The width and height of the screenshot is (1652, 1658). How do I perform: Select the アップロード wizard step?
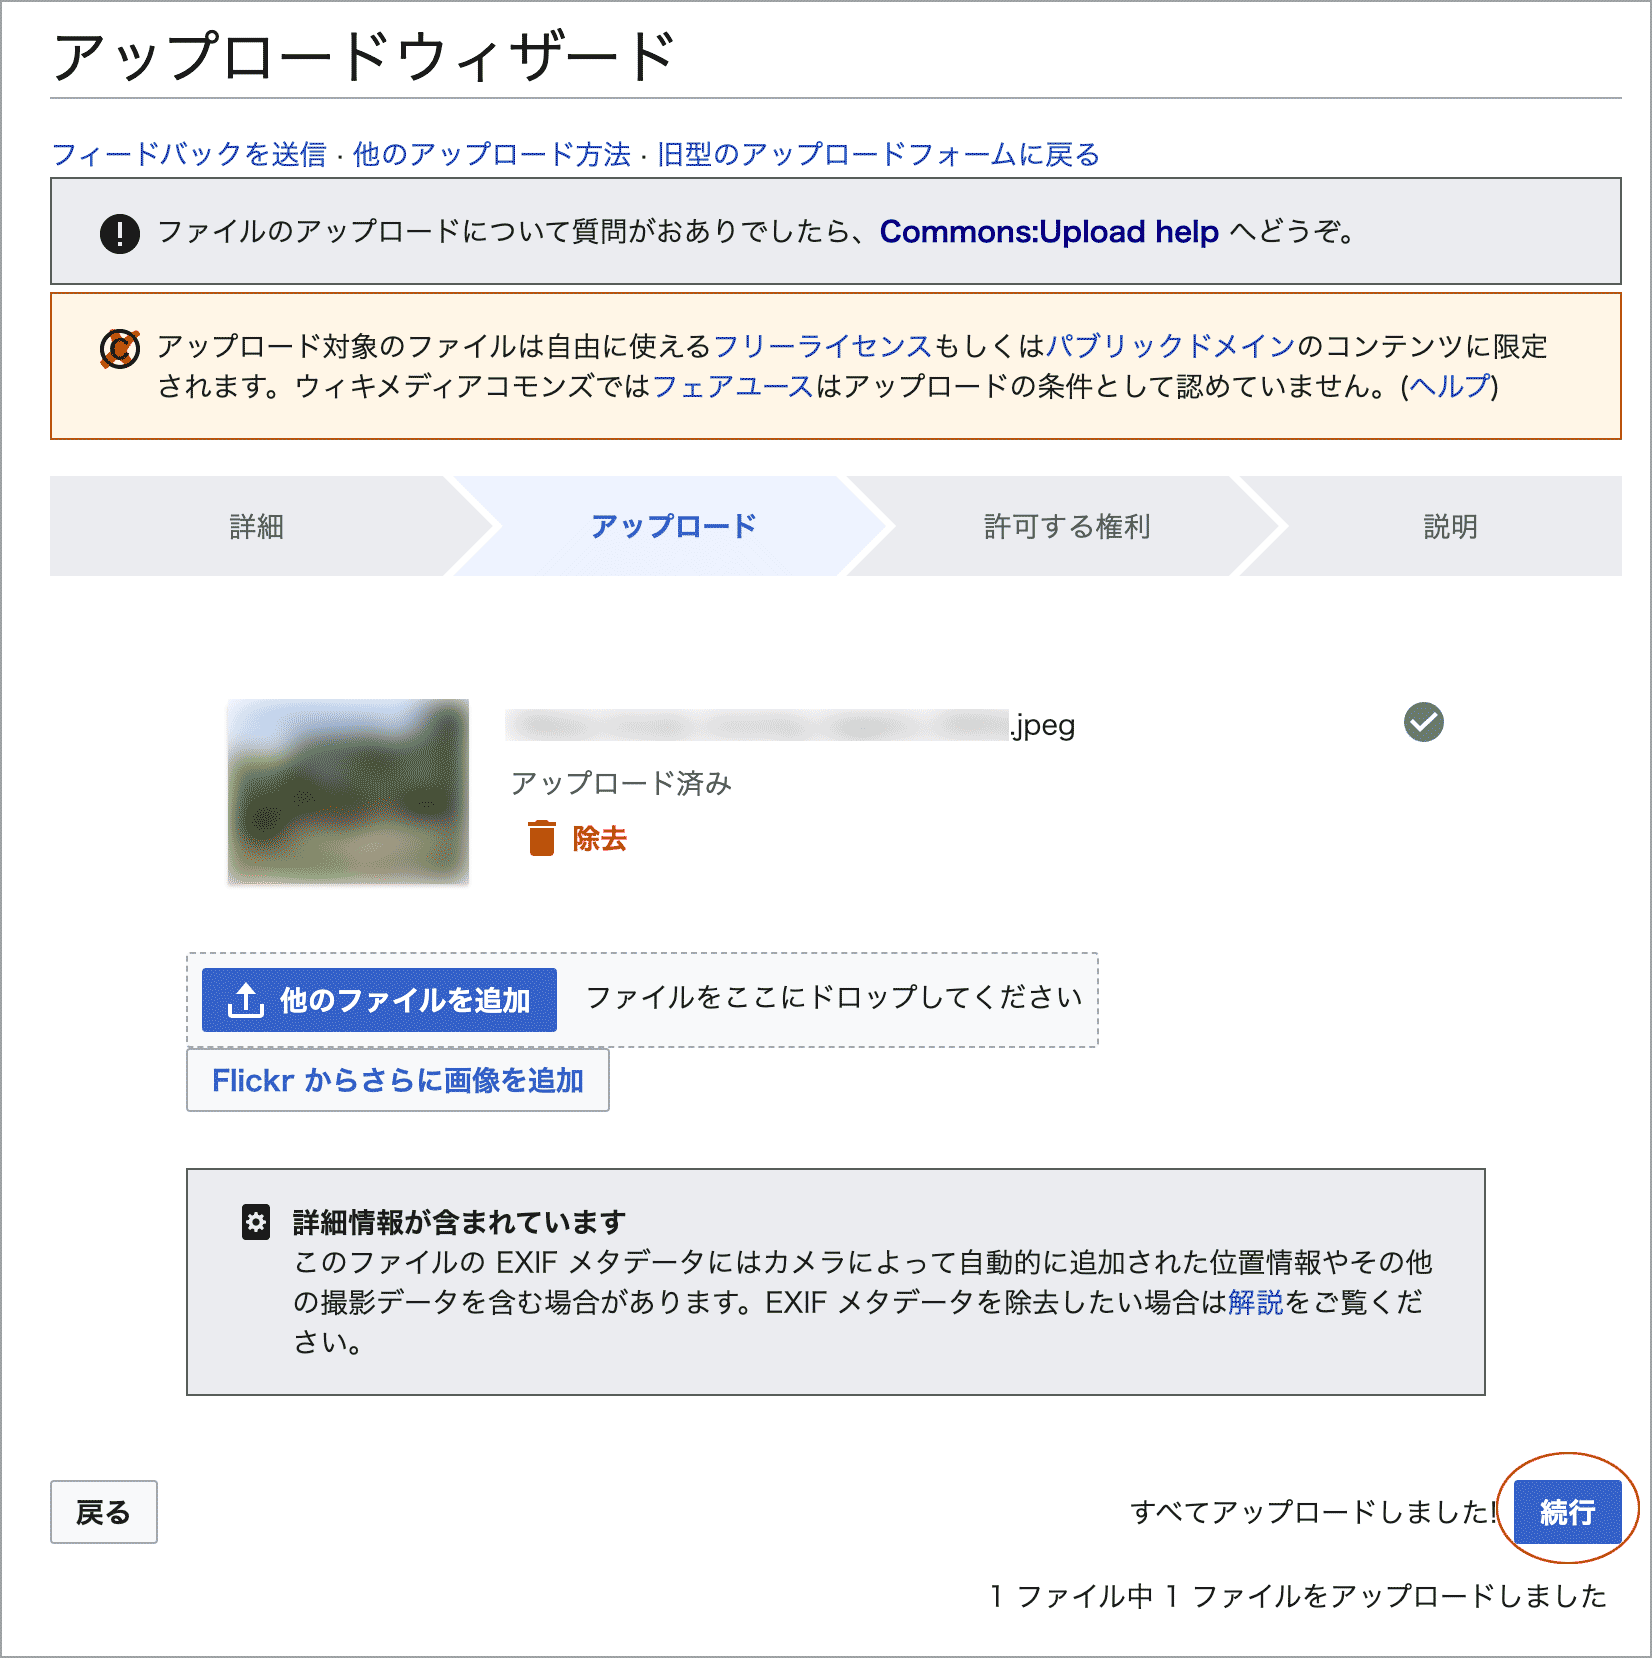pos(673,526)
